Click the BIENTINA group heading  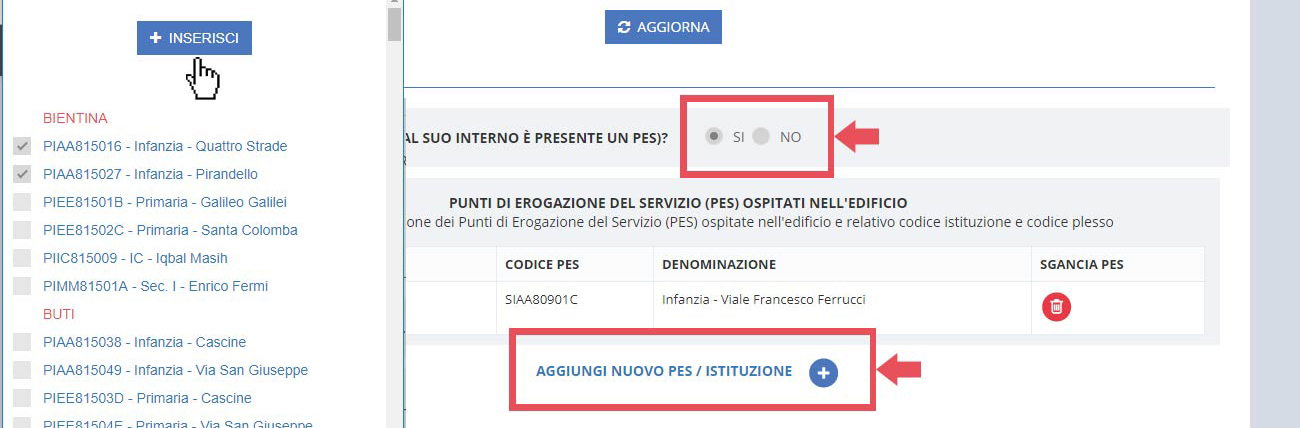tap(75, 118)
